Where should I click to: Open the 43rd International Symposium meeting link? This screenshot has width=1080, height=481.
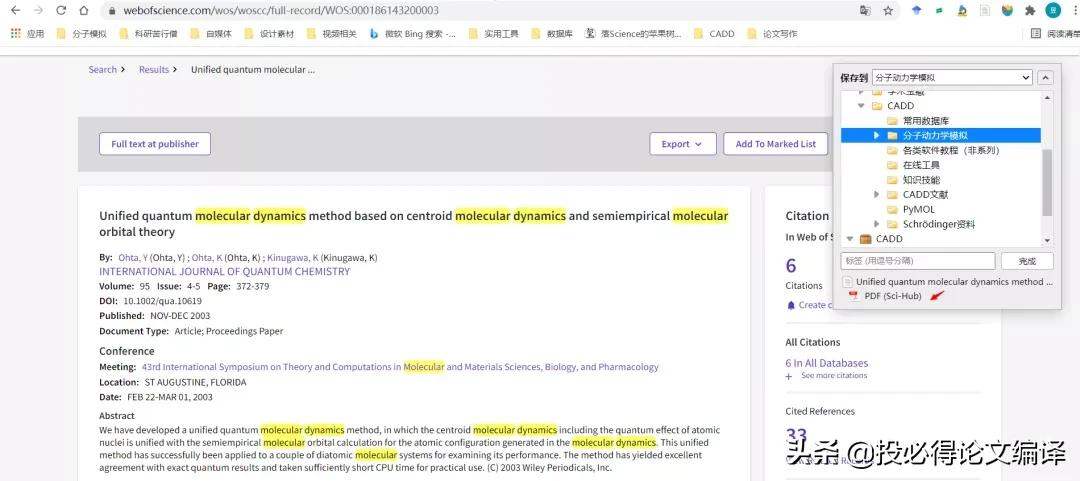tap(400, 367)
